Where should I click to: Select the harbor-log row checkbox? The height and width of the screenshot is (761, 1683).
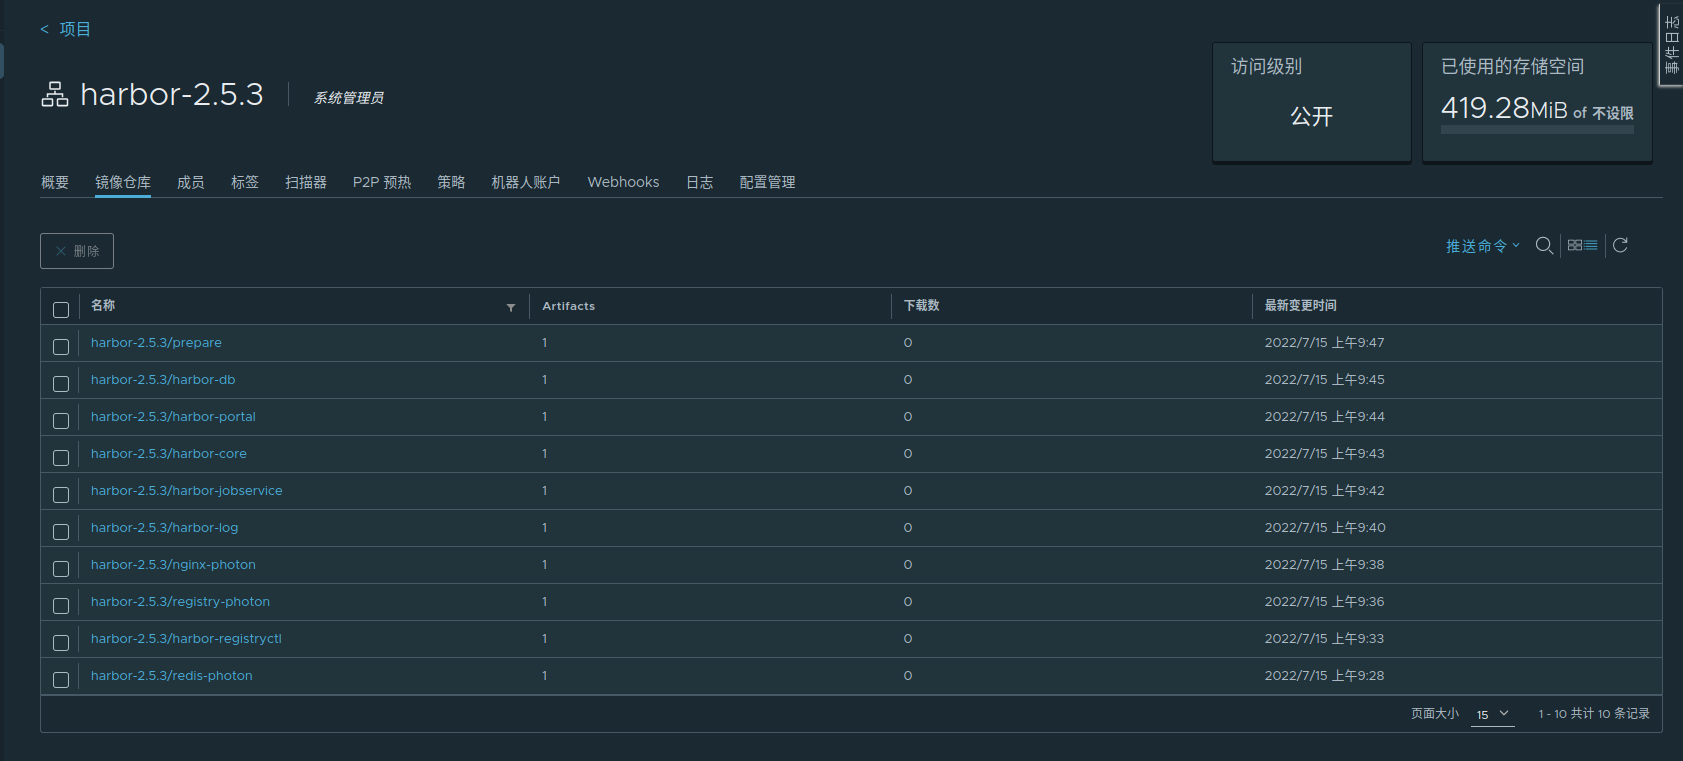pos(61,531)
